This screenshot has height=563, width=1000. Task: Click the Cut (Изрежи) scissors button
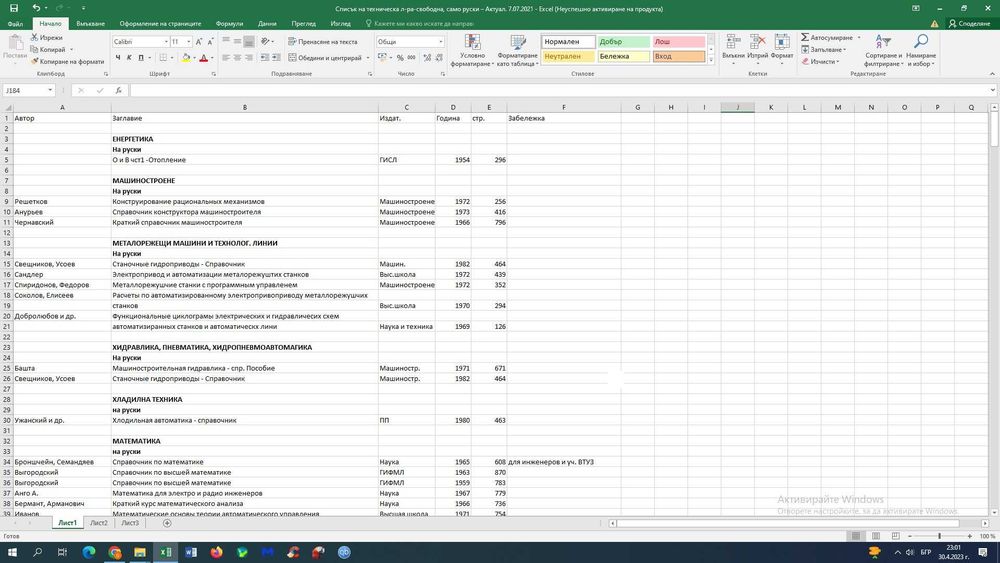coord(47,38)
